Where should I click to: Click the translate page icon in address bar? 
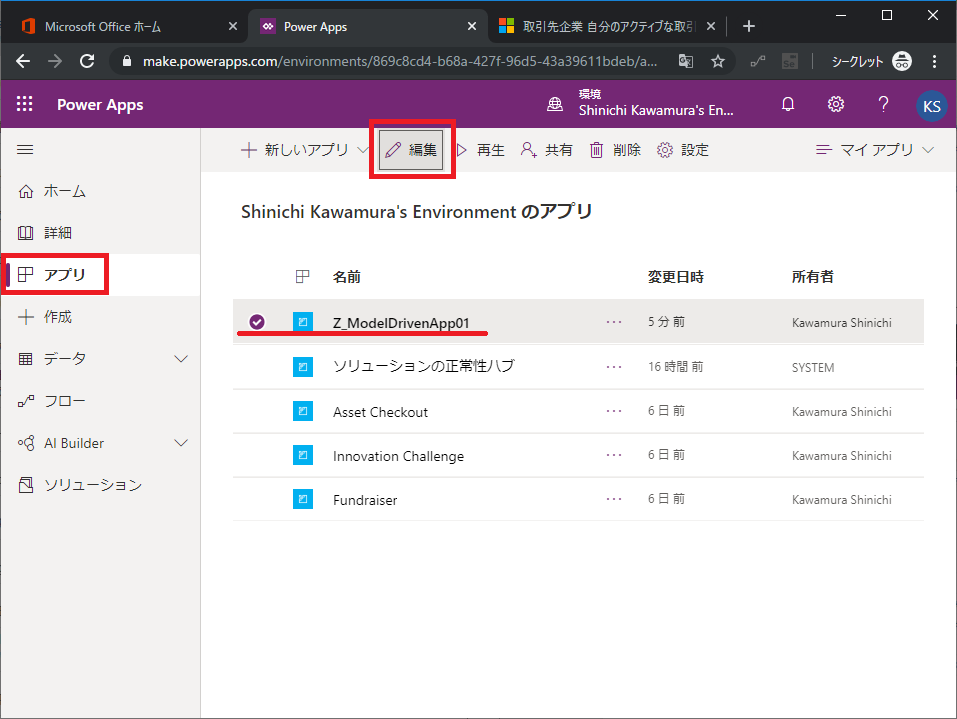(x=686, y=61)
